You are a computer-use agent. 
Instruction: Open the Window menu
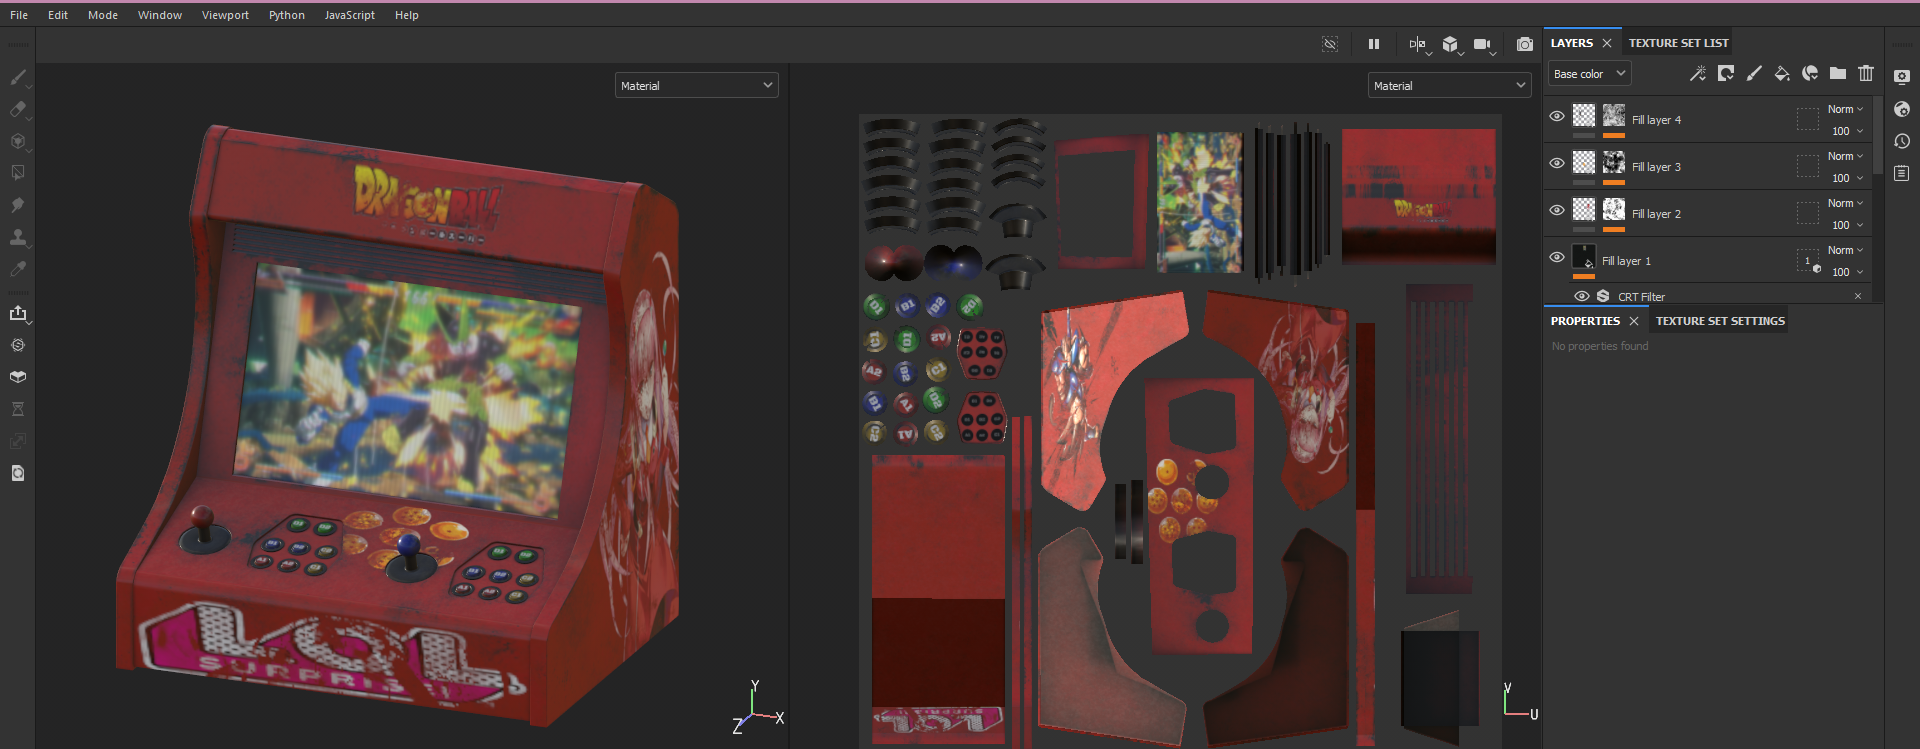(x=160, y=15)
